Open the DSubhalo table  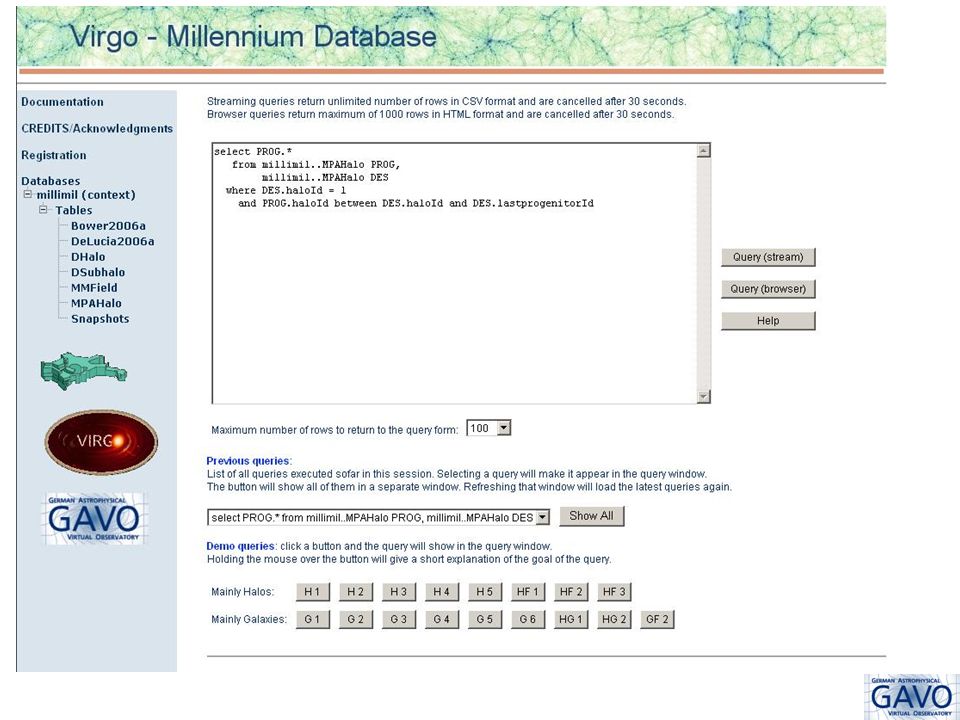point(98,272)
